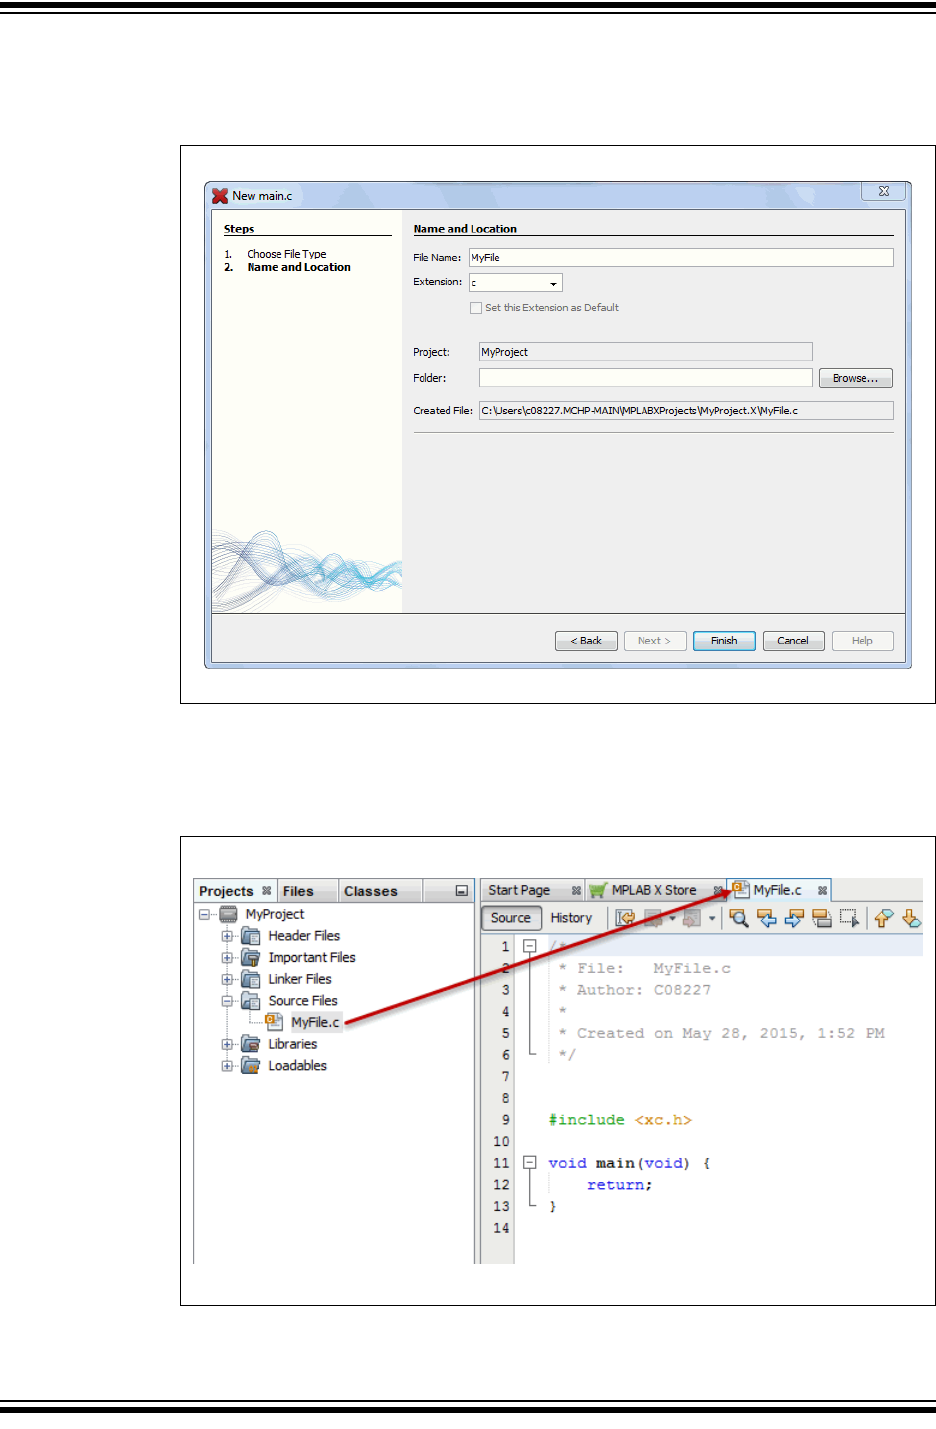Click the Created File path field

pyautogui.click(x=686, y=411)
